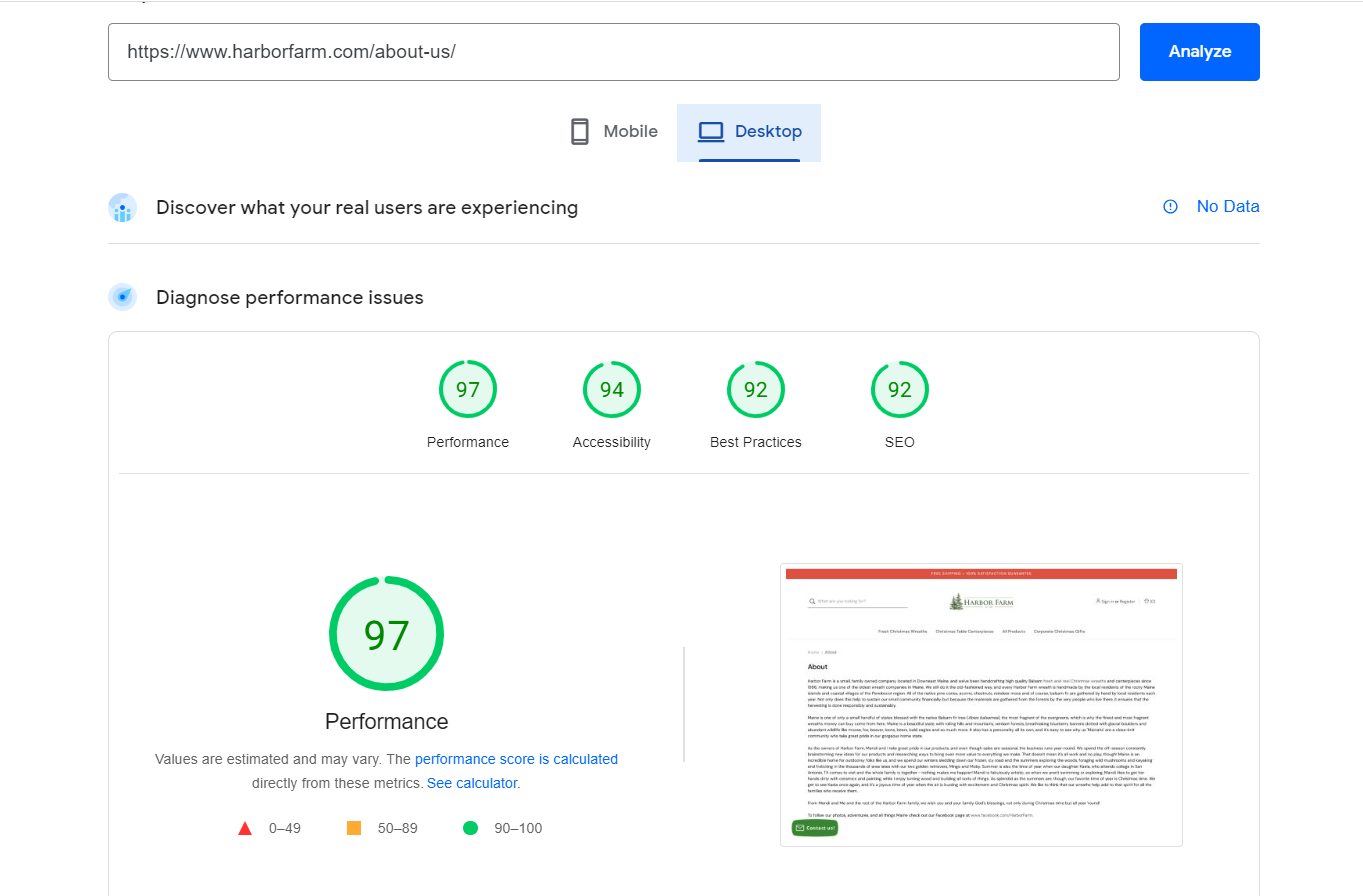Click the 50–89 legend text

pos(397,828)
